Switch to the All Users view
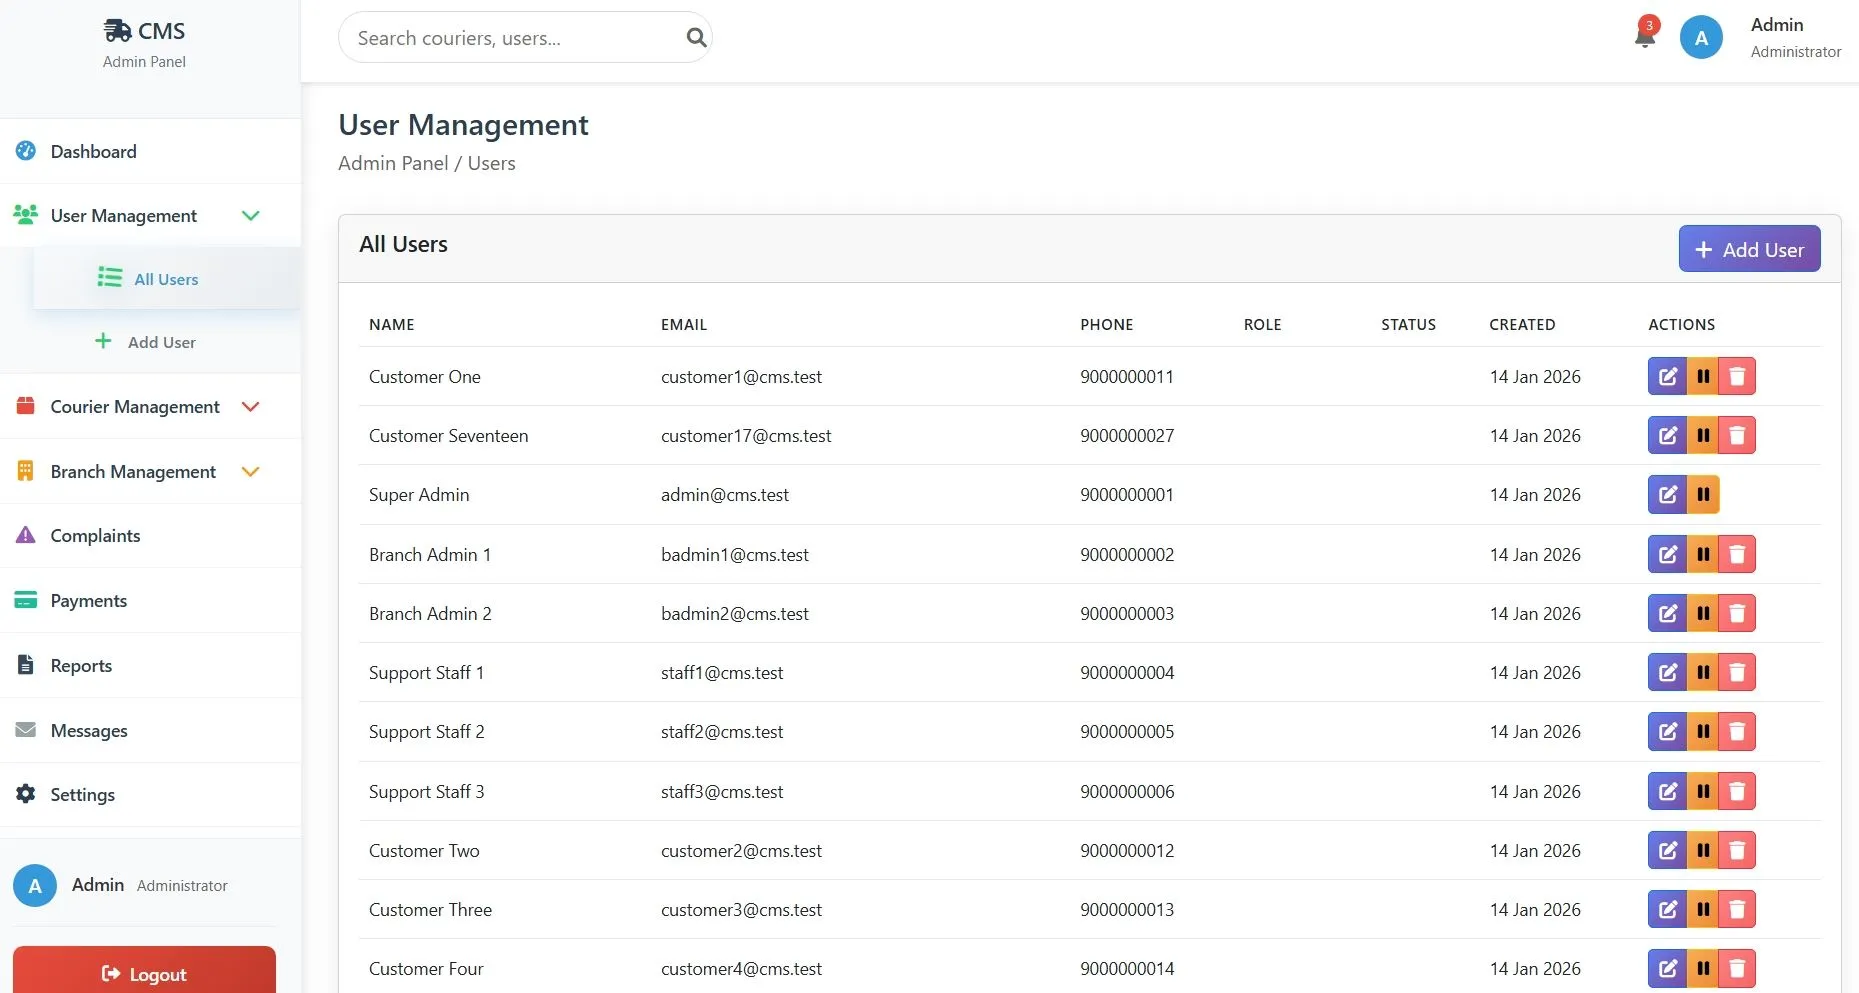The width and height of the screenshot is (1859, 993). pos(166,279)
